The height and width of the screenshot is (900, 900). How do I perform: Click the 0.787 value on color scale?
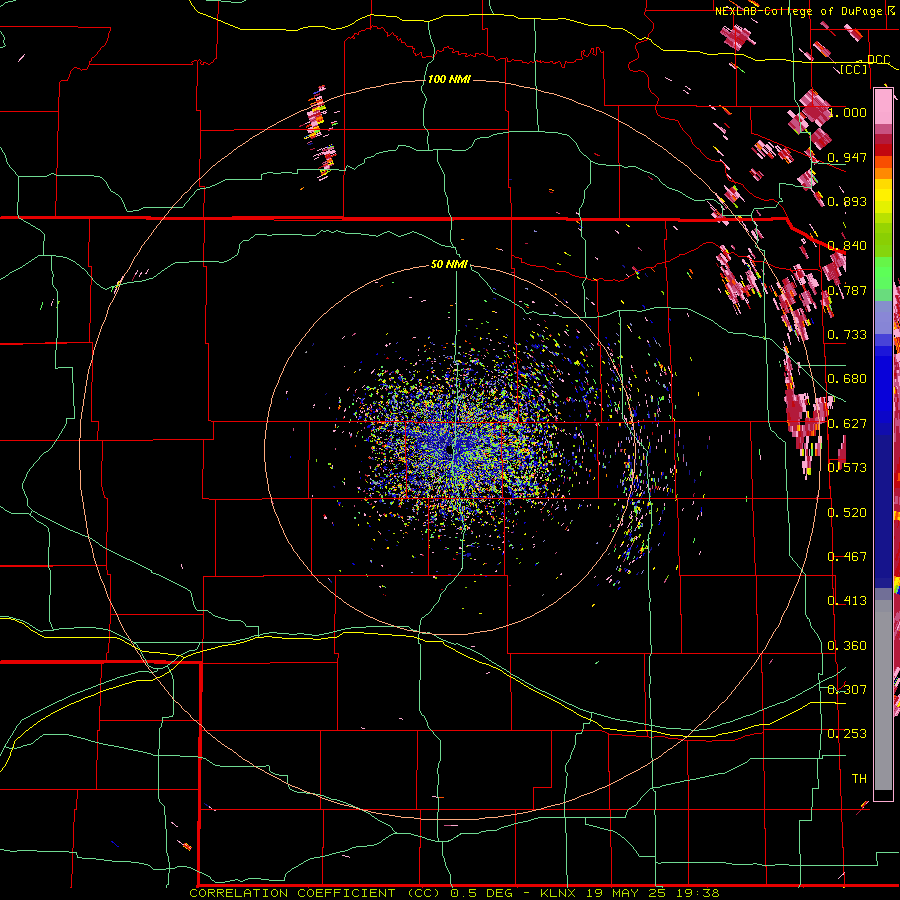coord(847,290)
